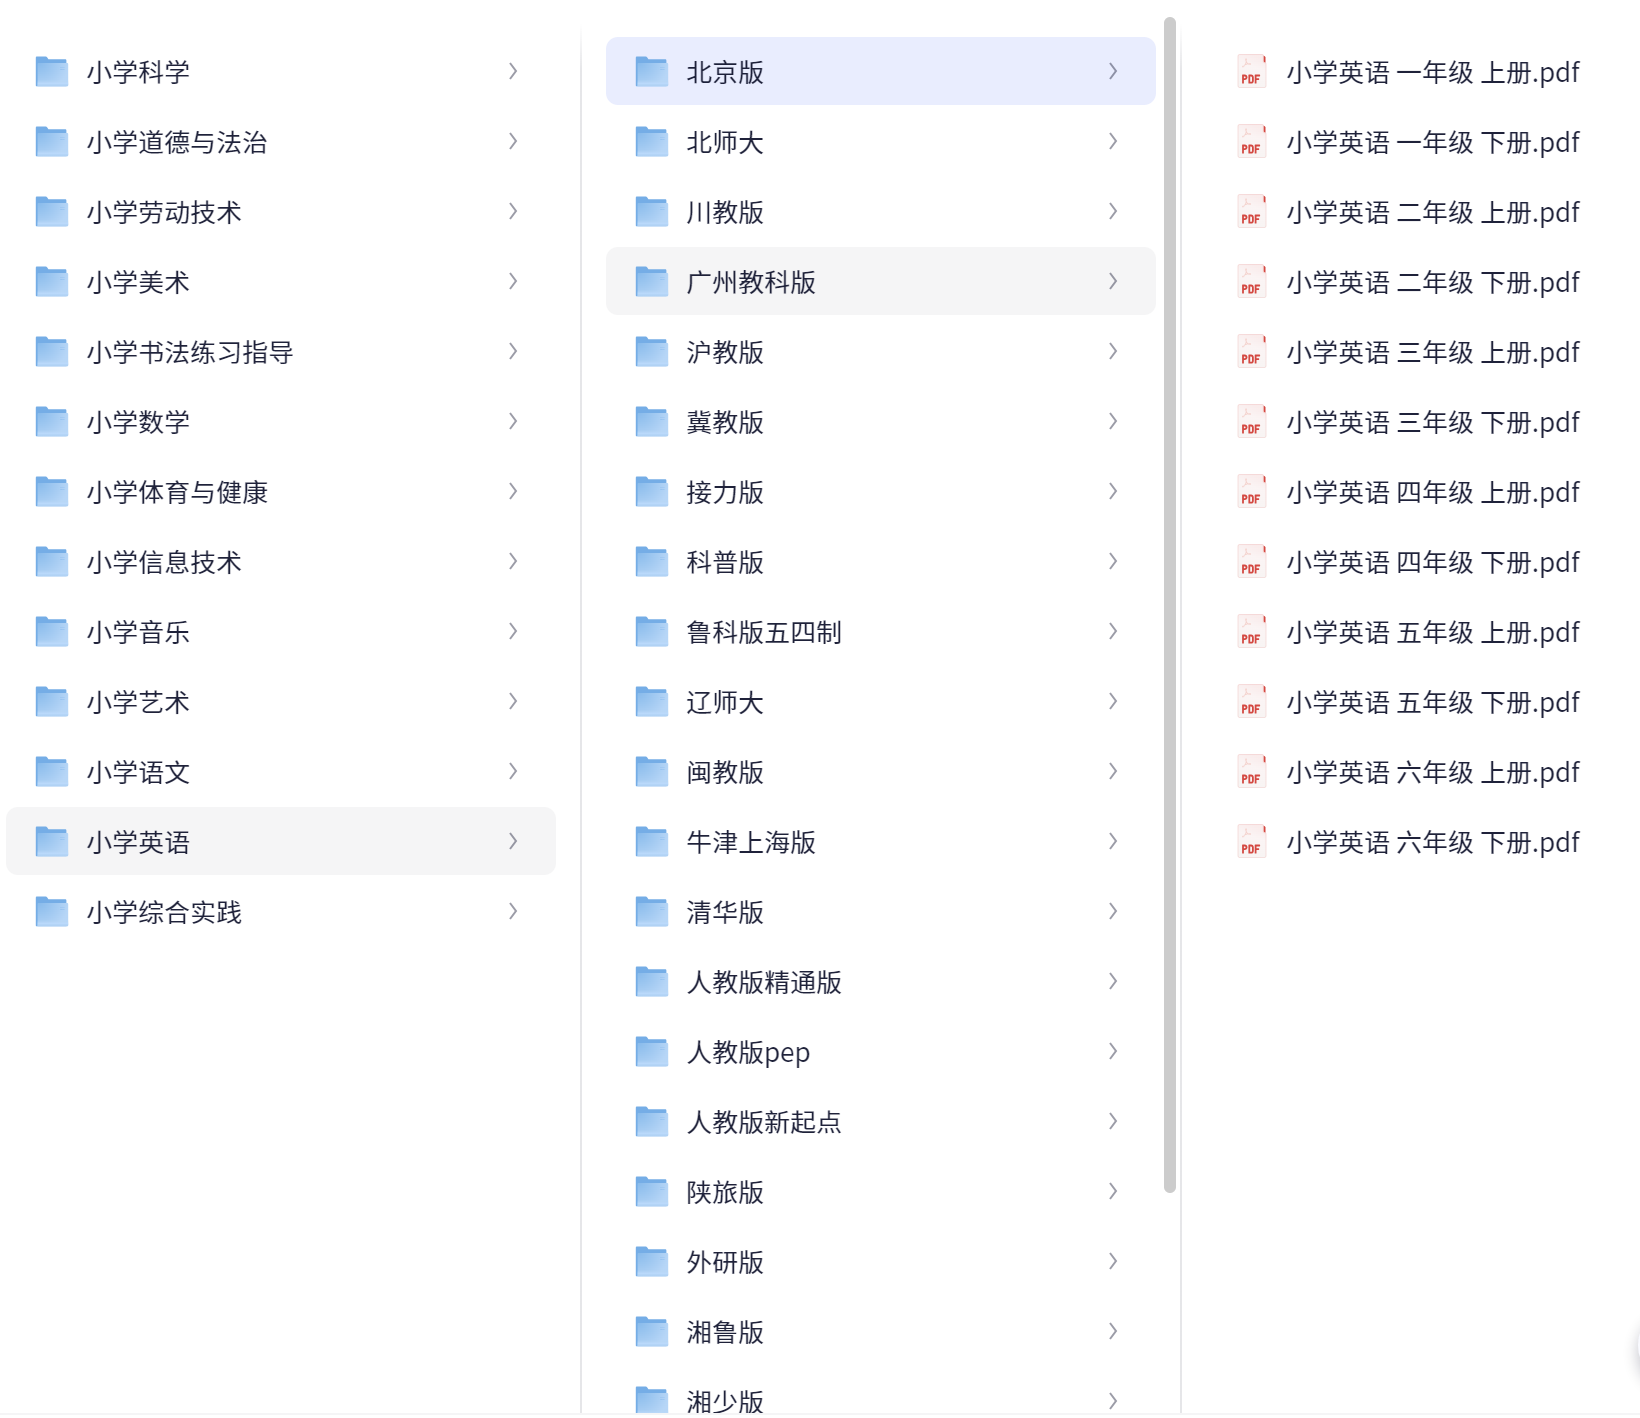Open the 小学艺术 folder
Screen dimensions: 1640x1418
tap(281, 701)
